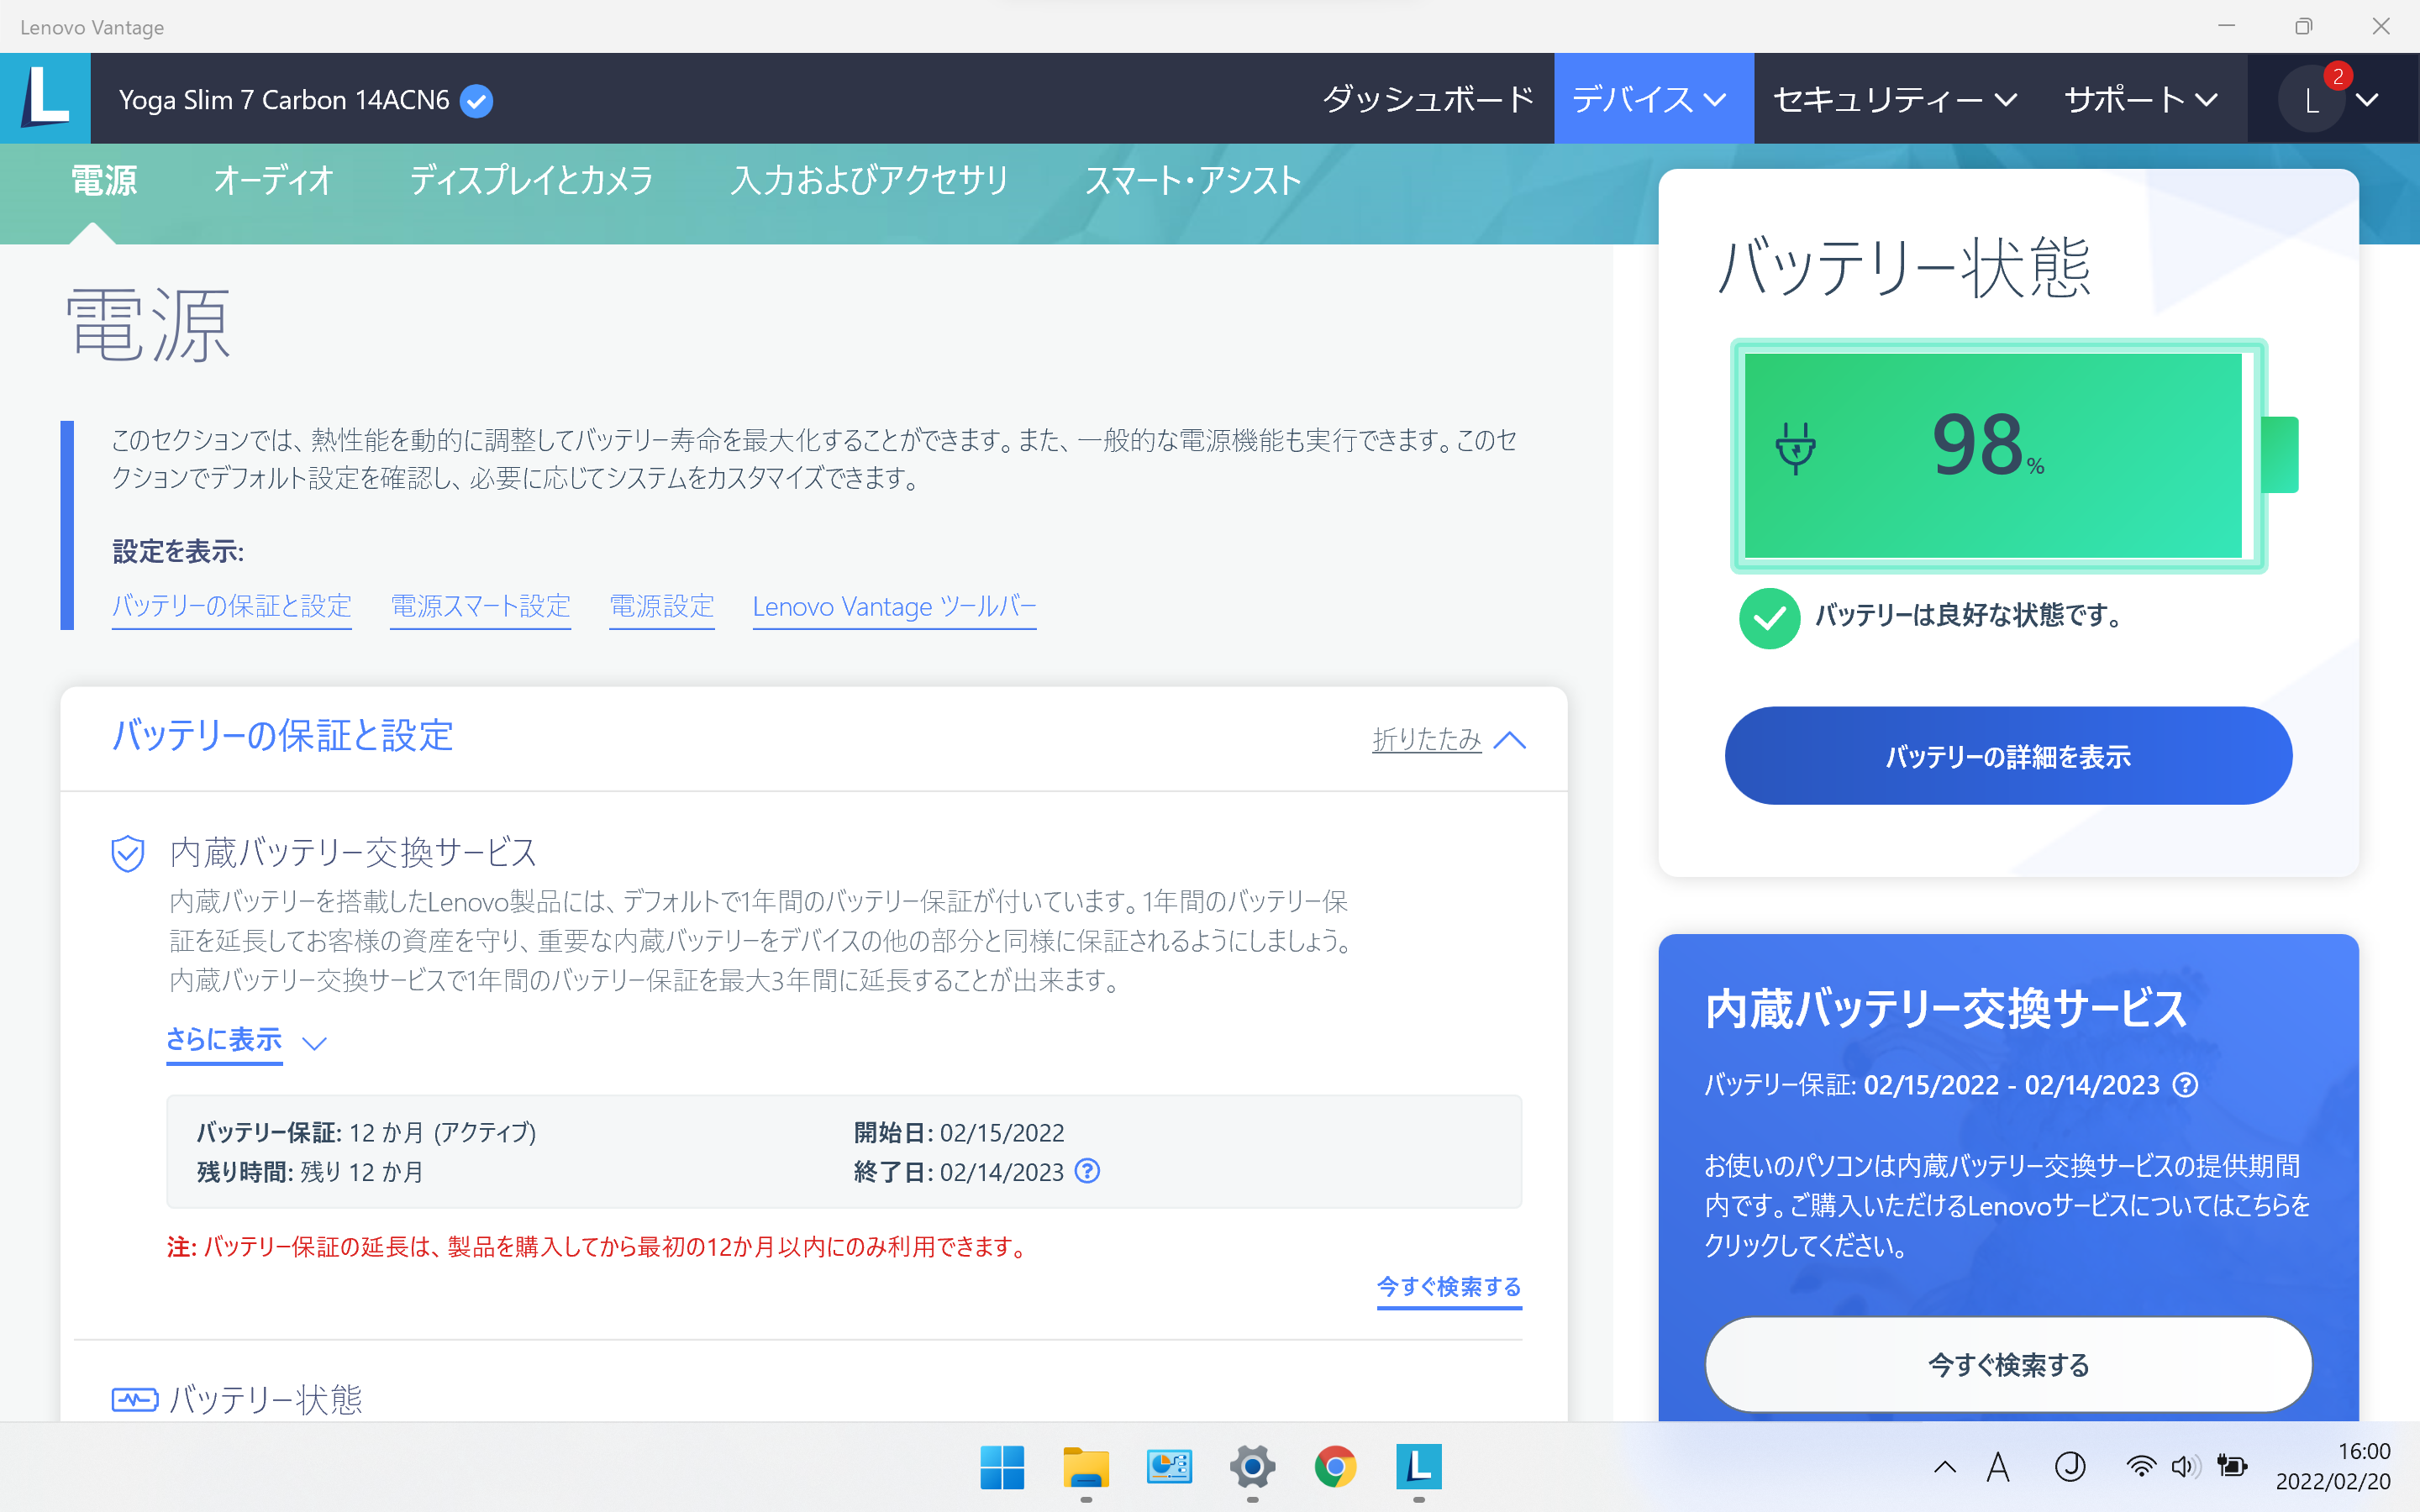Click the shield icon beside 内蔵バッテリー交換サービス
Viewport: 2420px width, 1512px height.
[x=128, y=853]
